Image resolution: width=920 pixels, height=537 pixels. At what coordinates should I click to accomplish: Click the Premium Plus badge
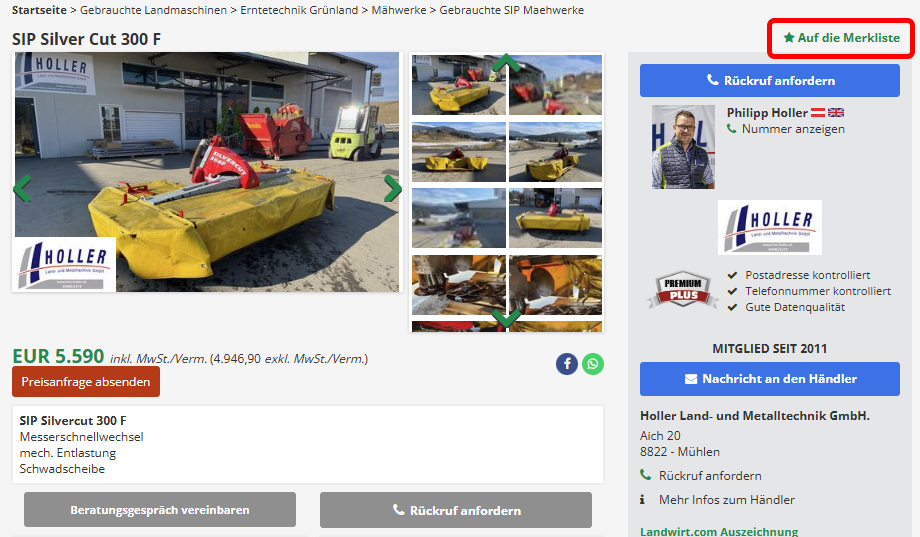click(682, 290)
